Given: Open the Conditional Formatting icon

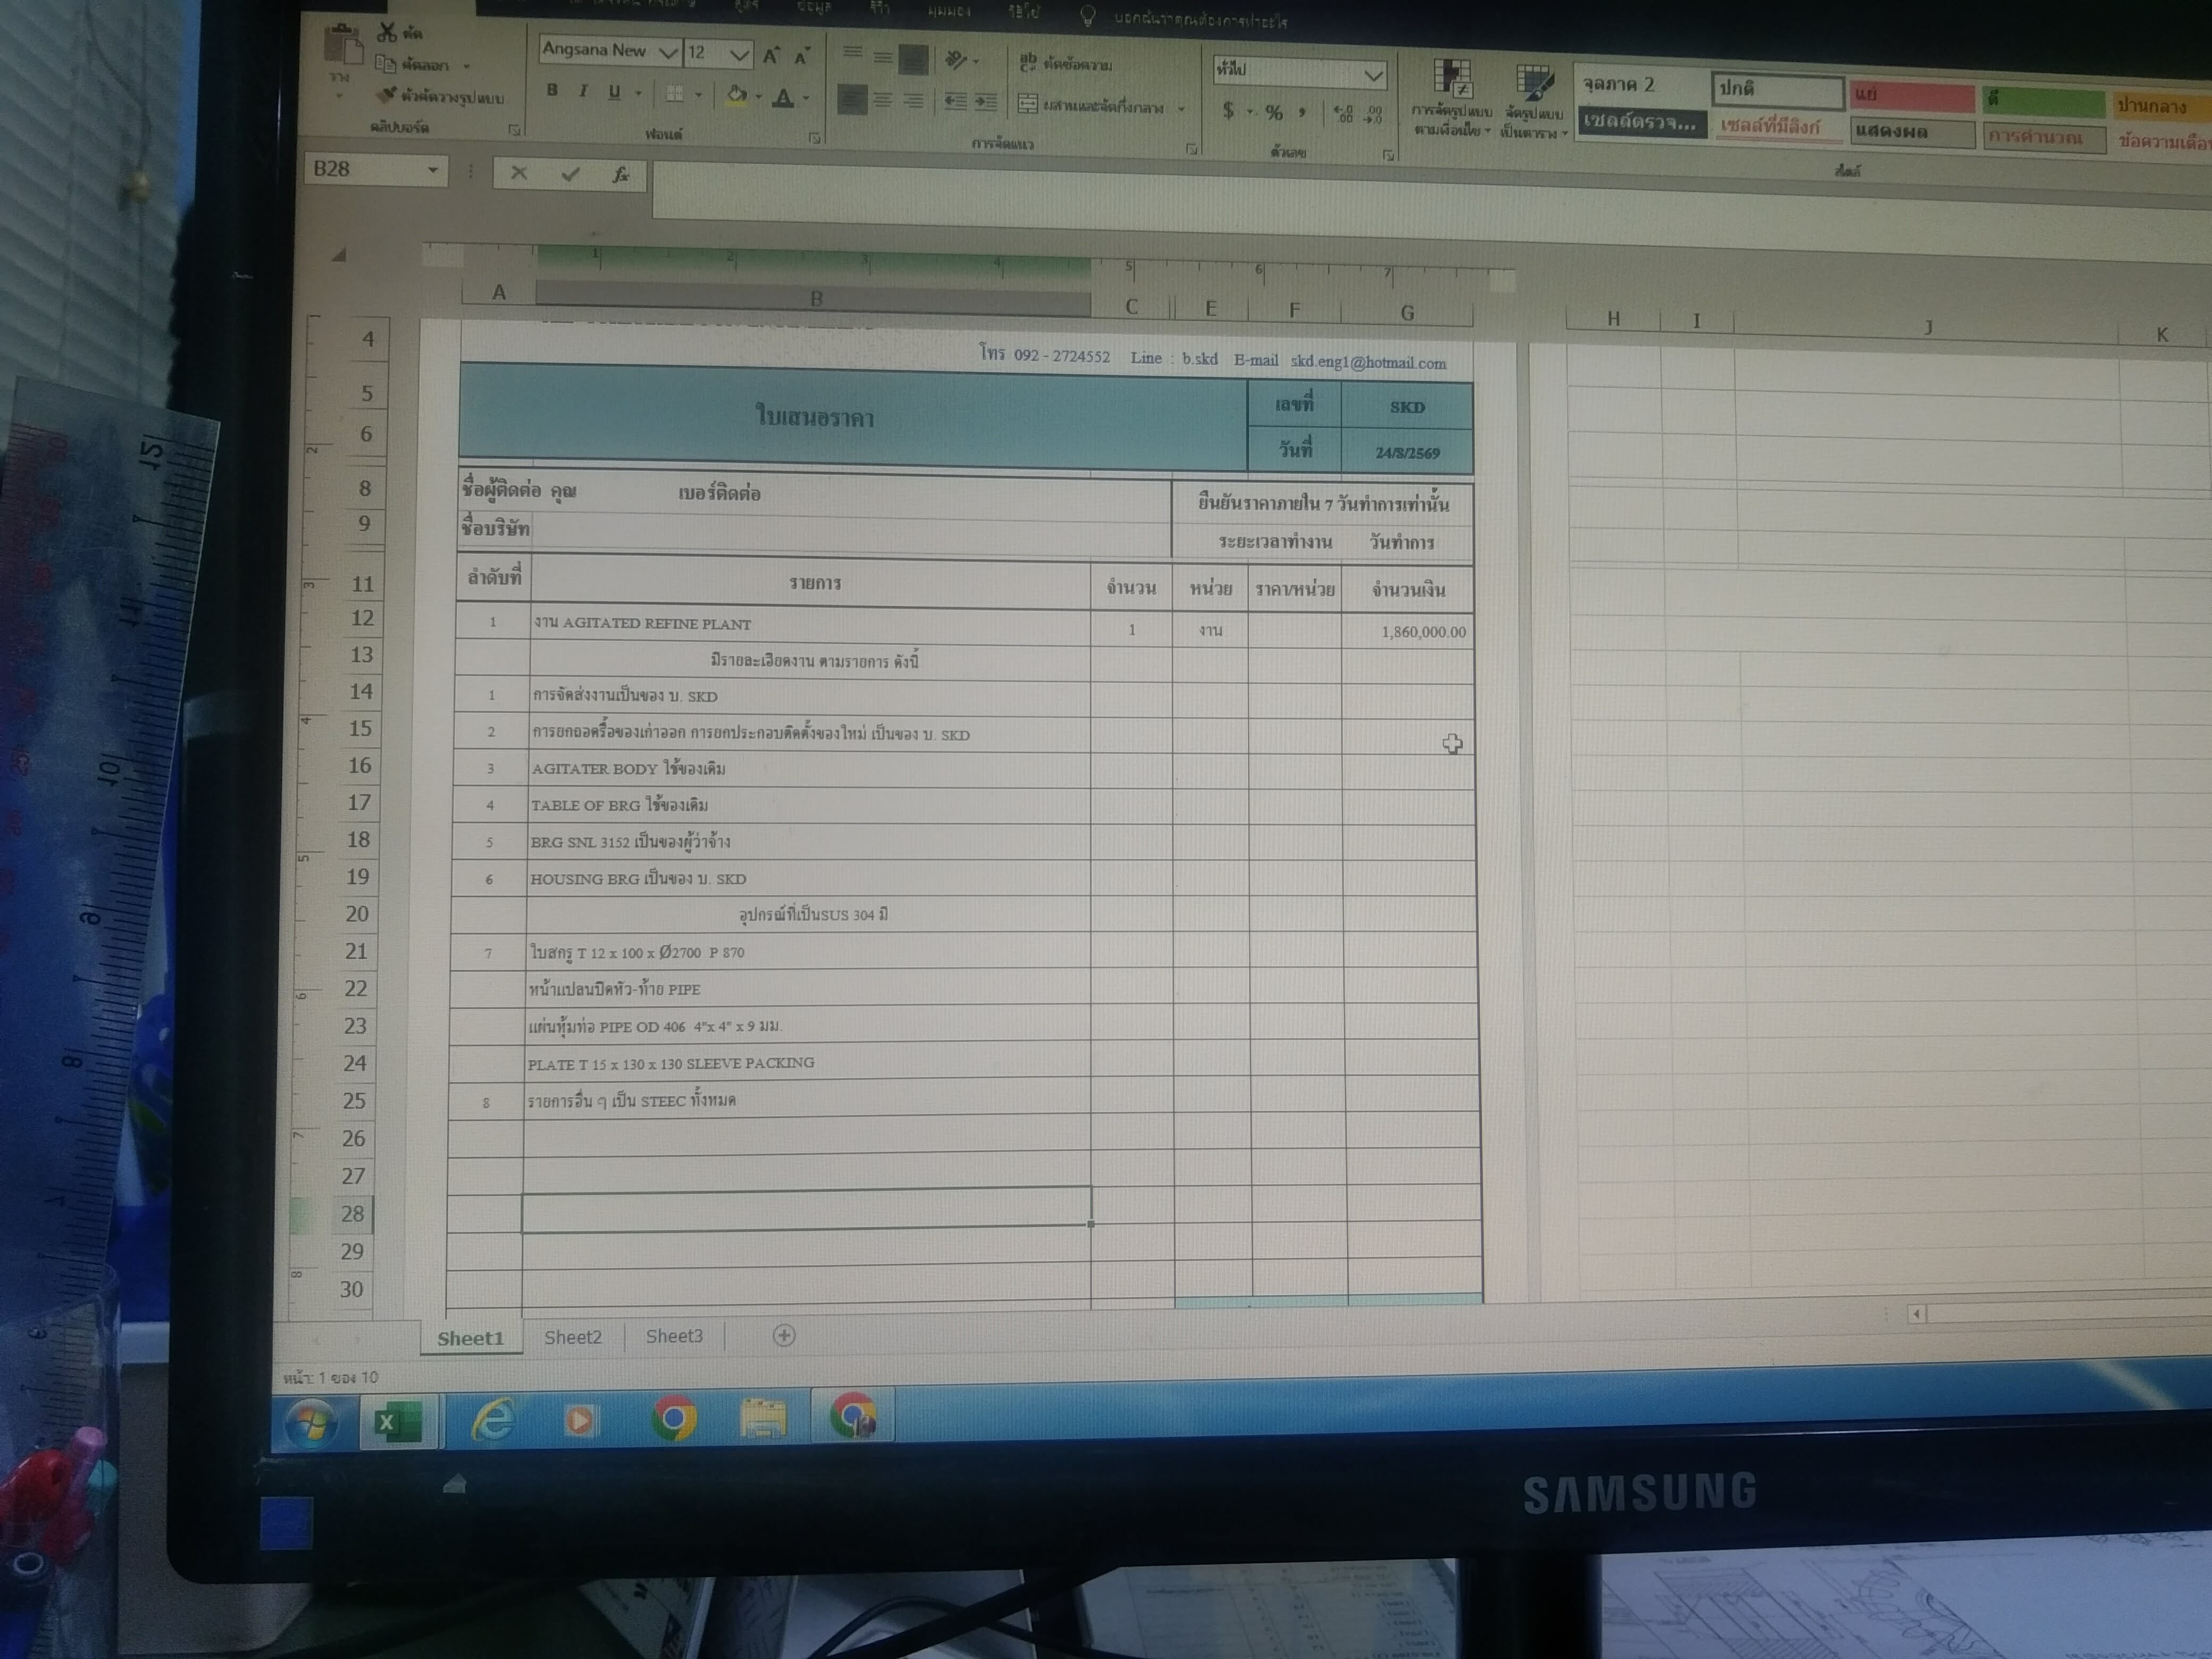Looking at the screenshot, I should pyautogui.click(x=1452, y=79).
